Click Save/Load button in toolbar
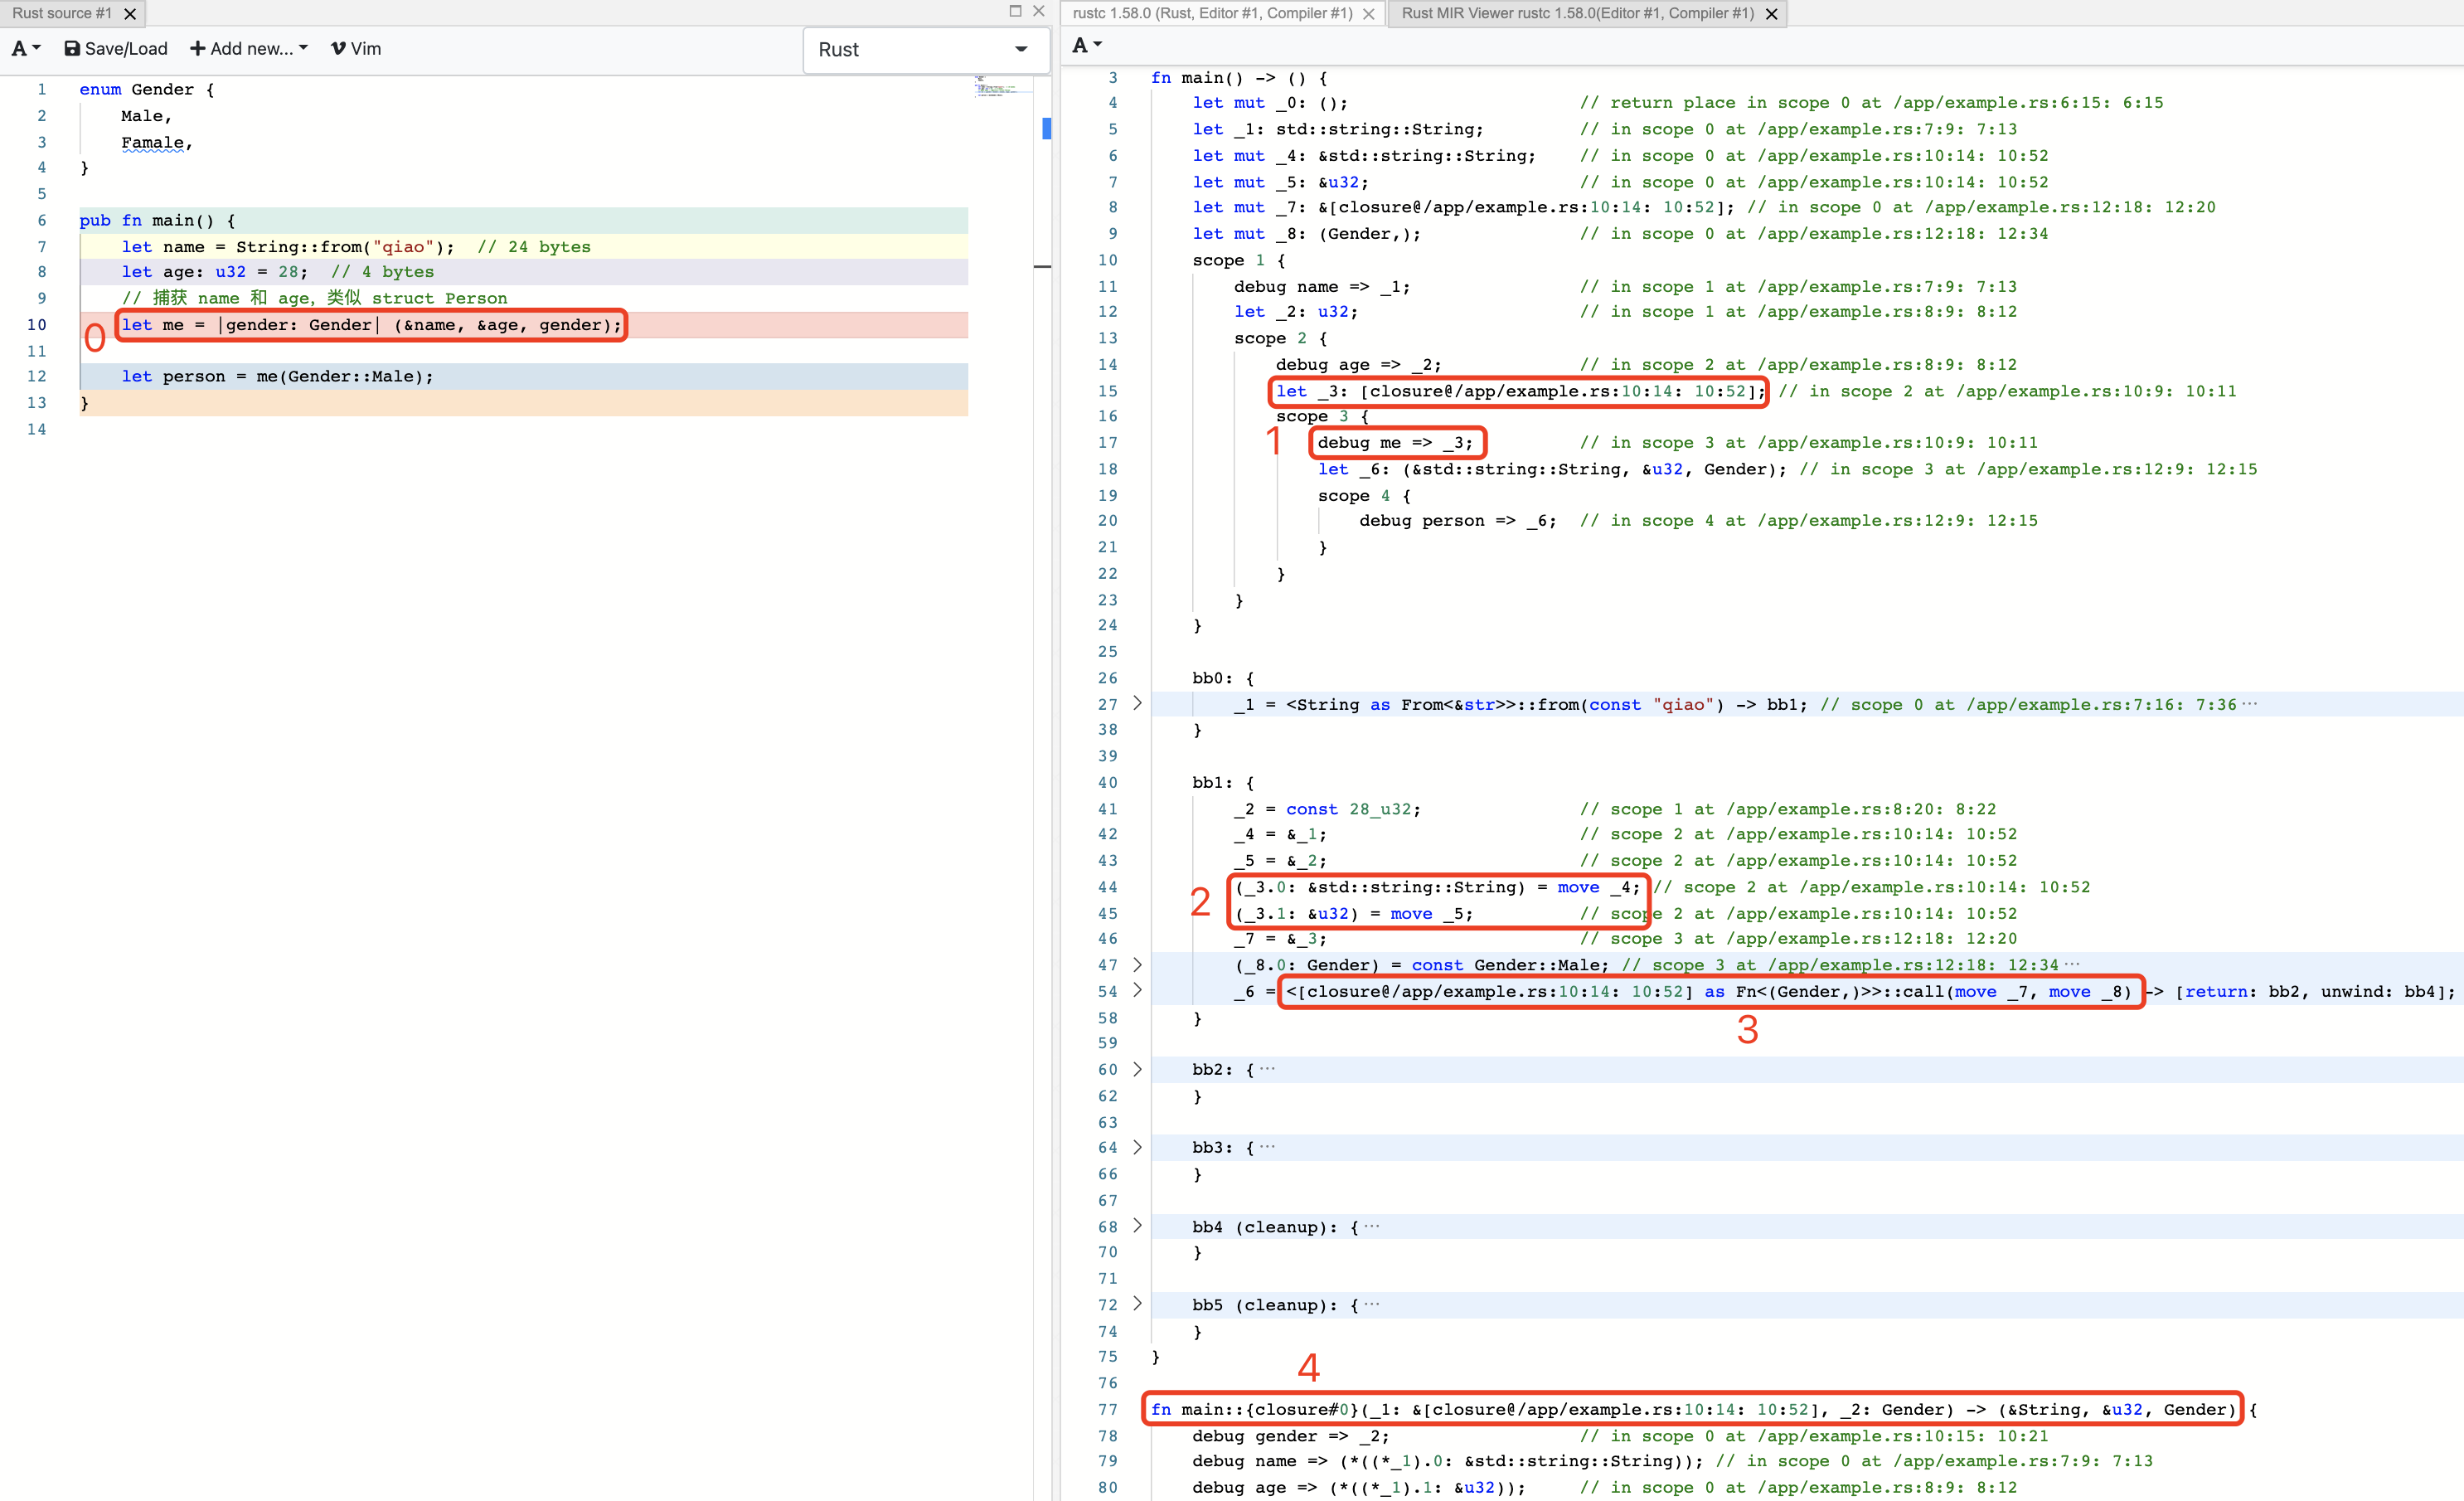Screen dimensions: 2464x1501 tap(114, 47)
